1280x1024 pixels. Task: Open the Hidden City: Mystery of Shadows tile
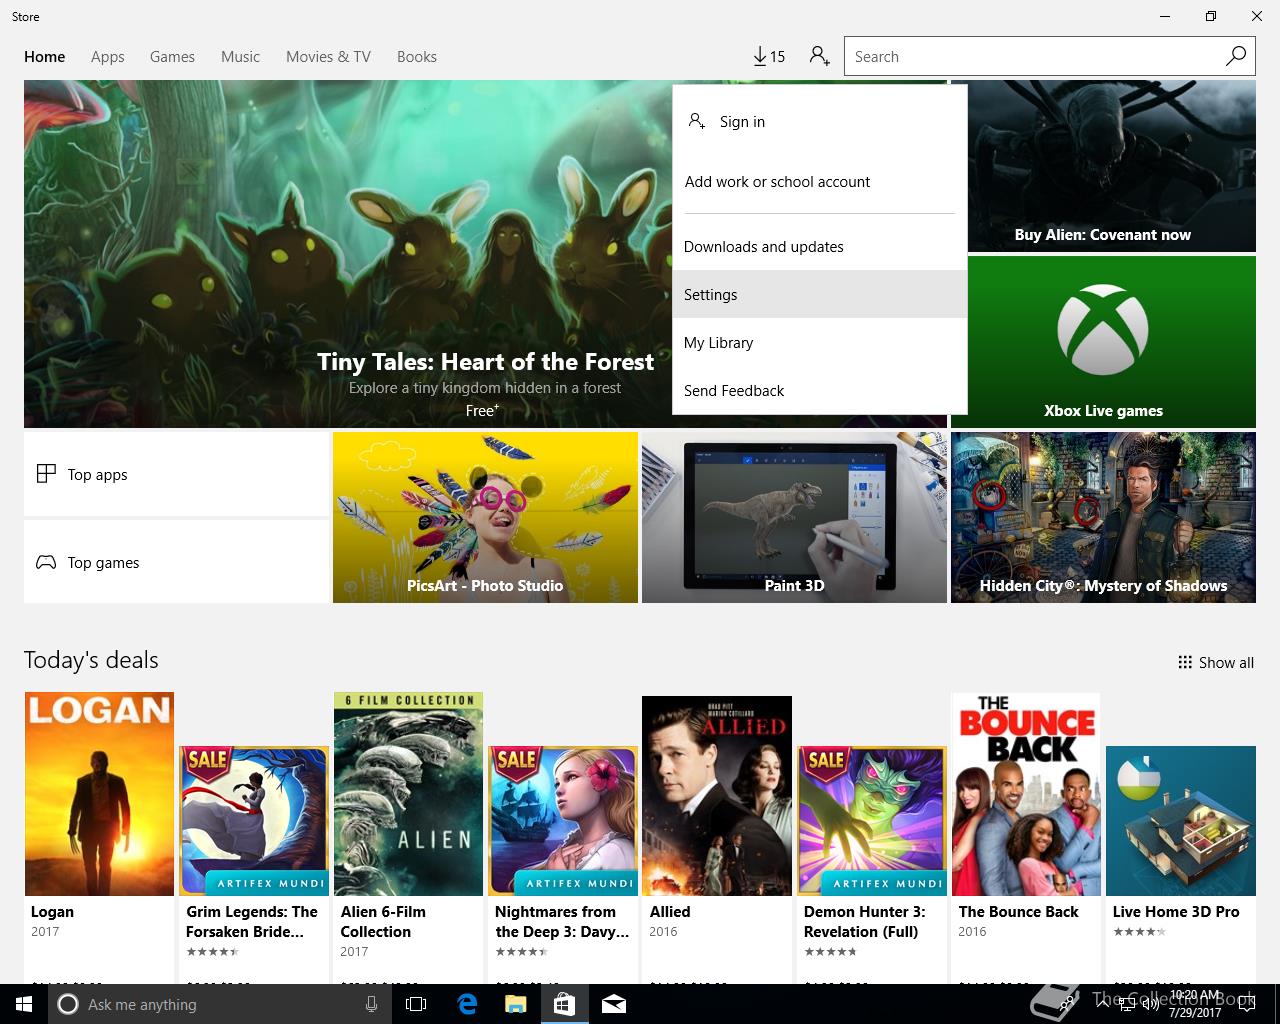[x=1103, y=517]
